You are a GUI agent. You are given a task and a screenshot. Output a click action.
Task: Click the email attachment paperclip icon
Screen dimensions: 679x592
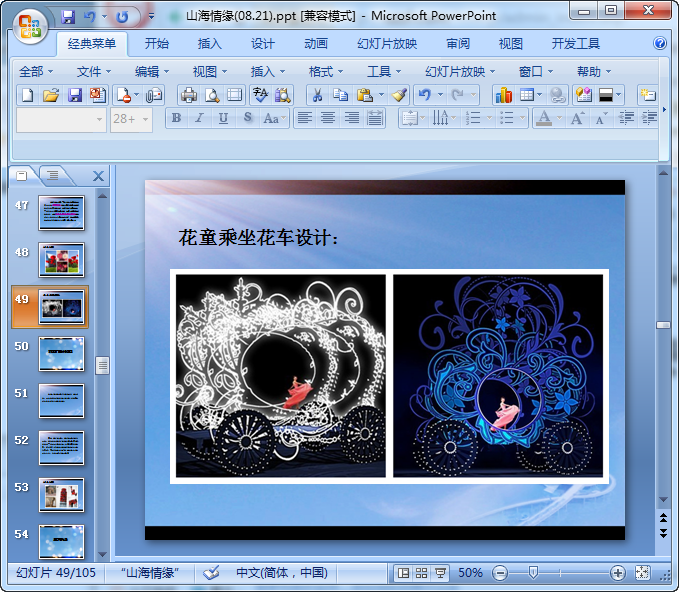[153, 95]
